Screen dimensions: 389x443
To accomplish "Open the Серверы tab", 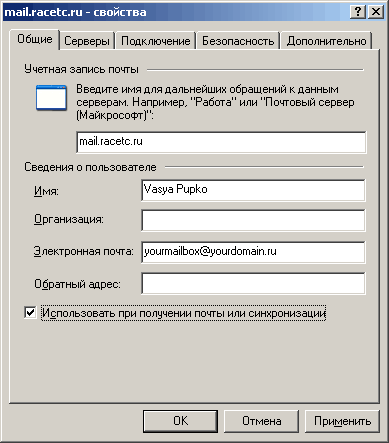I will [x=87, y=41].
